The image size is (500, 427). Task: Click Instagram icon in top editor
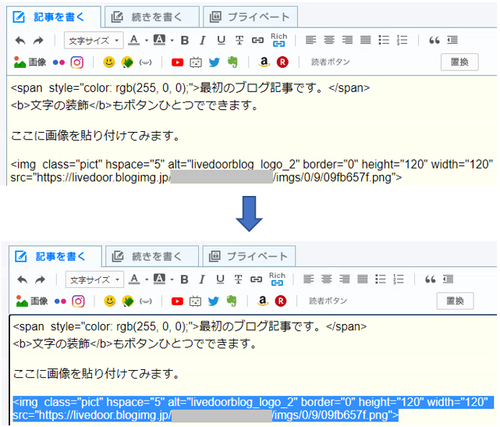pyautogui.click(x=77, y=62)
